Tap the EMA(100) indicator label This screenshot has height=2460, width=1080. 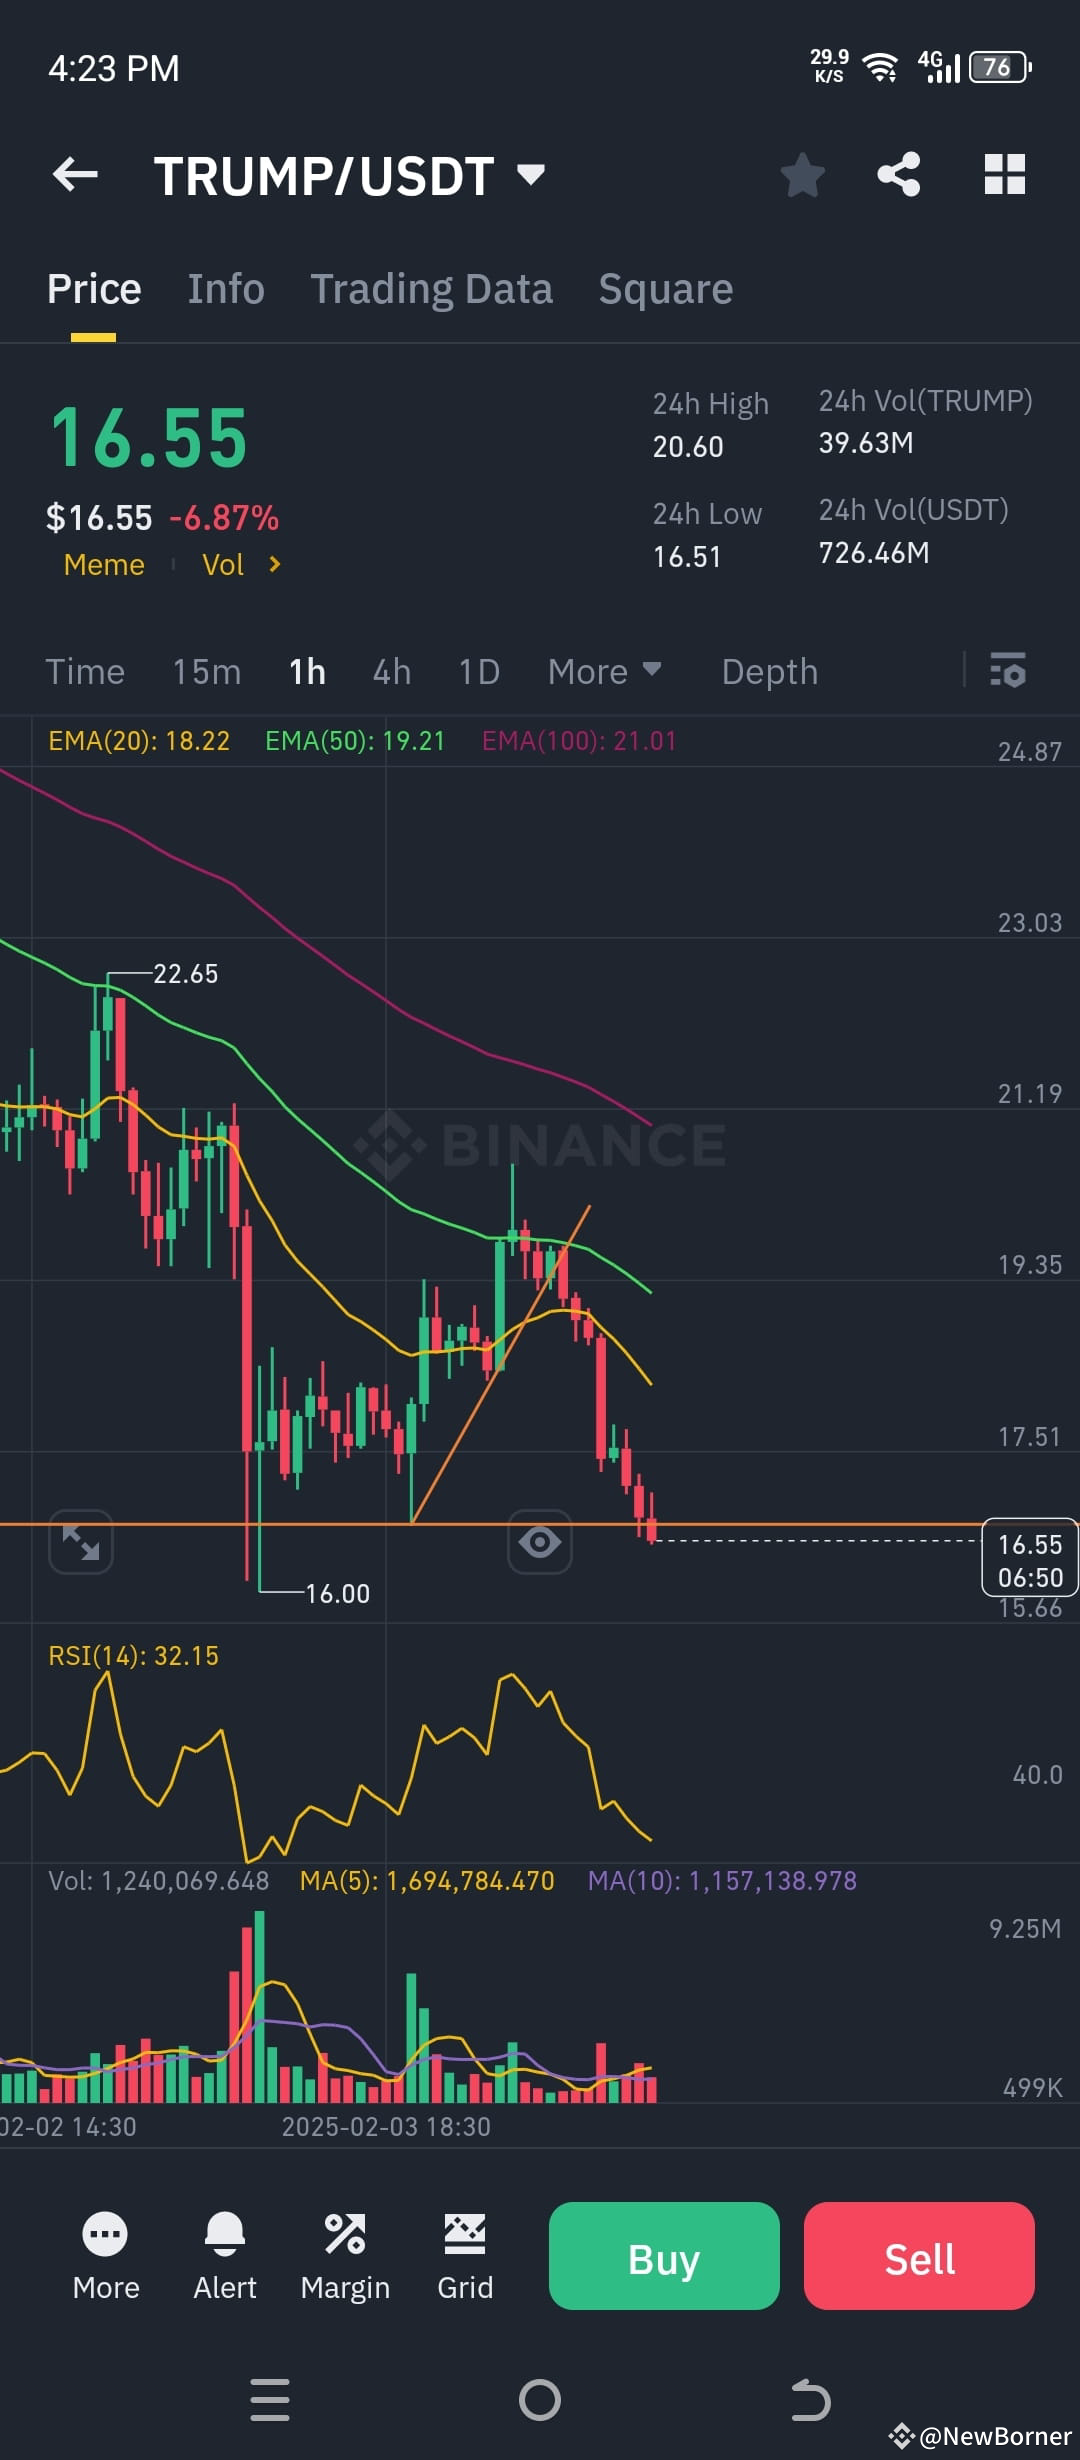[579, 741]
